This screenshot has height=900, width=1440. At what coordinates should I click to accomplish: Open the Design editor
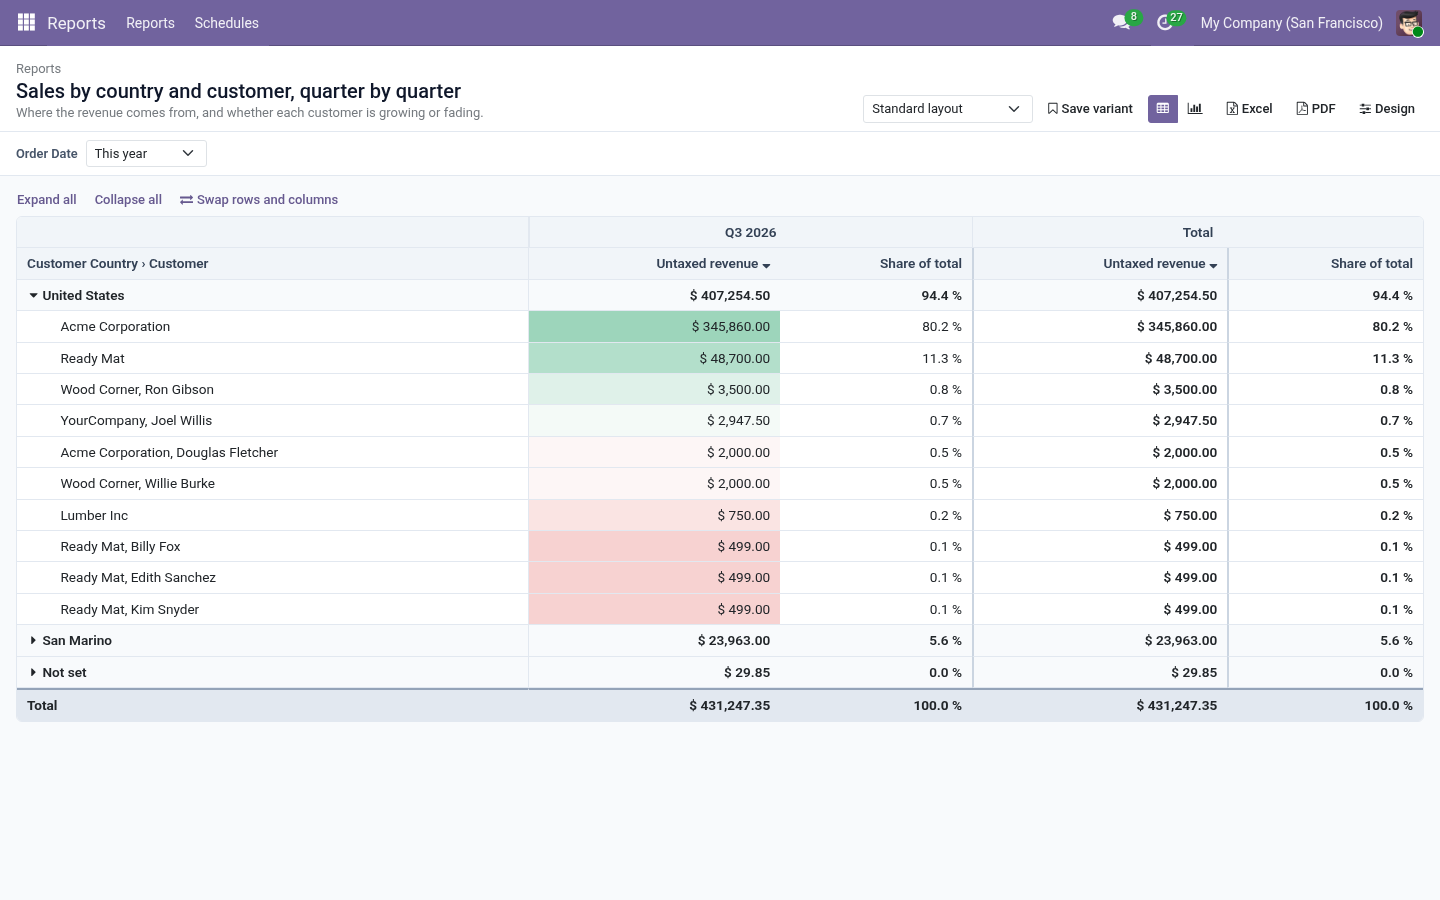(1387, 109)
